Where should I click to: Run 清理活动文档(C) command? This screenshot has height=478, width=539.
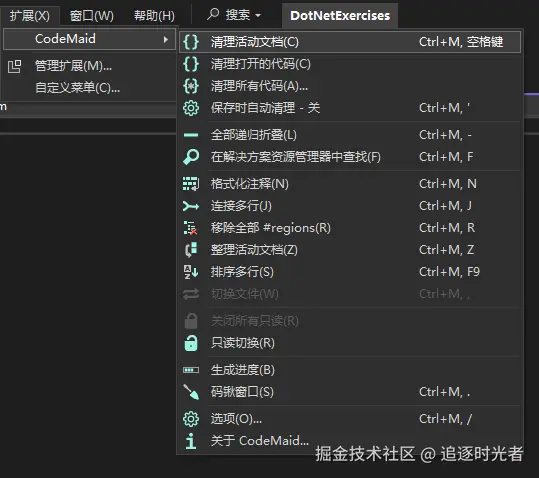click(351, 42)
